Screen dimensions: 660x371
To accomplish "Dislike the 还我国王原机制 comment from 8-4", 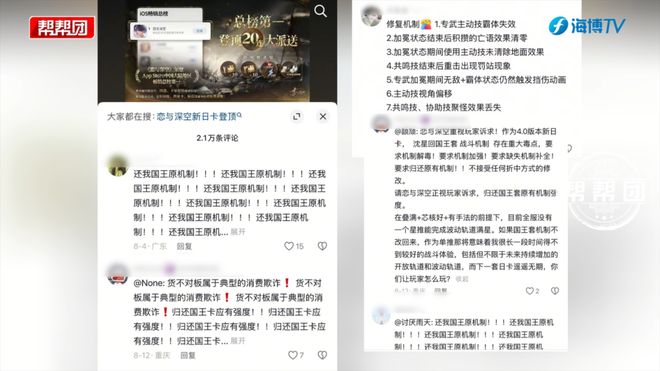I will click(x=322, y=246).
